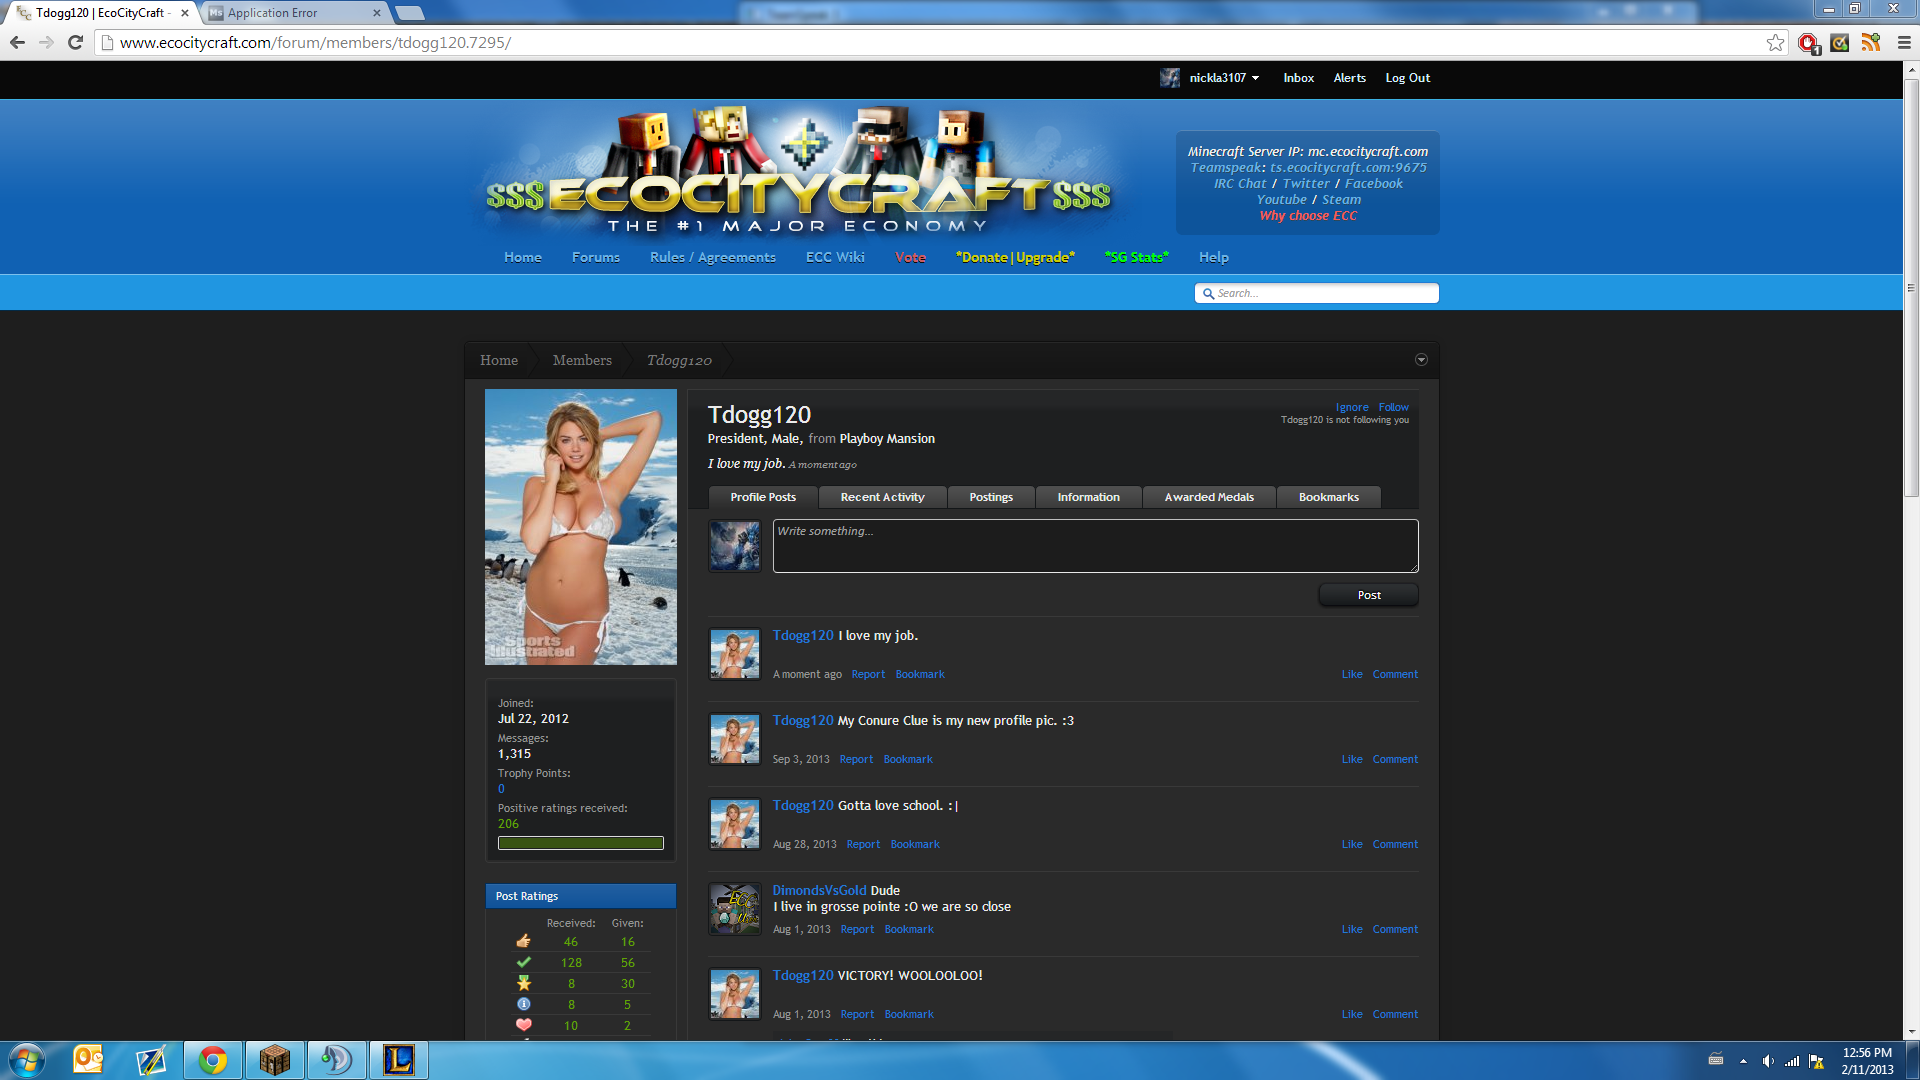
Task: Follow user Tdogg120
Action: tap(1393, 407)
